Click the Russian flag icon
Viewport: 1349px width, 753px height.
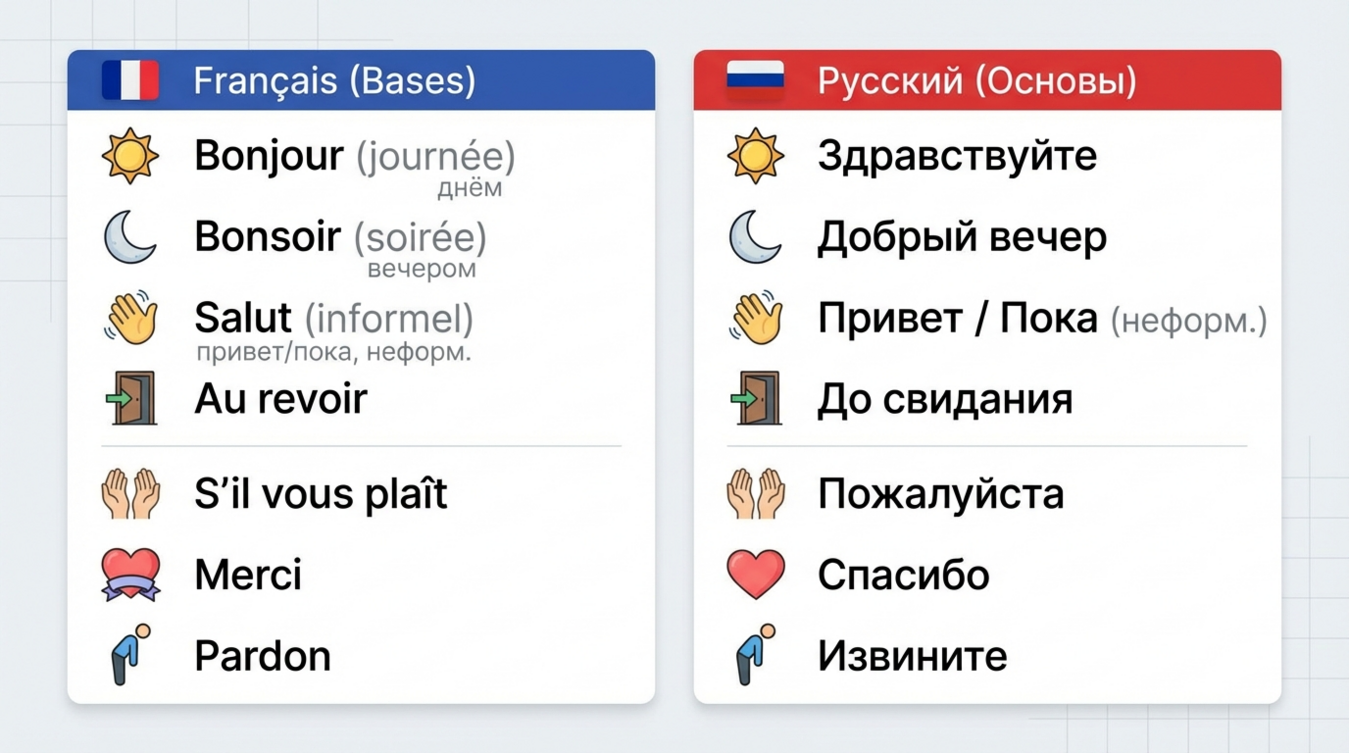(755, 80)
